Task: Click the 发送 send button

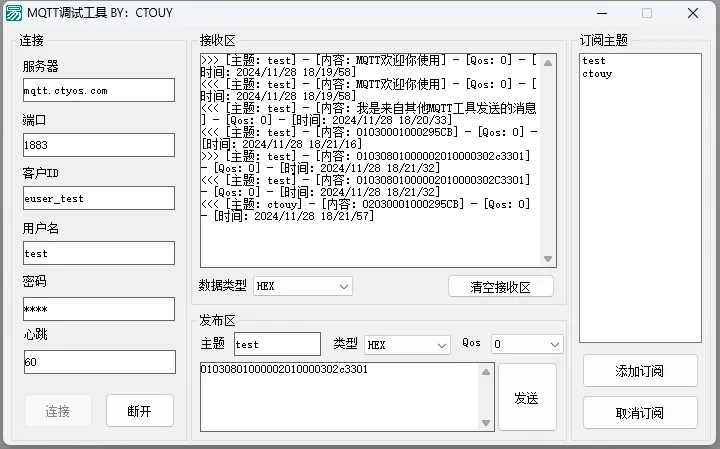Action: click(x=527, y=398)
